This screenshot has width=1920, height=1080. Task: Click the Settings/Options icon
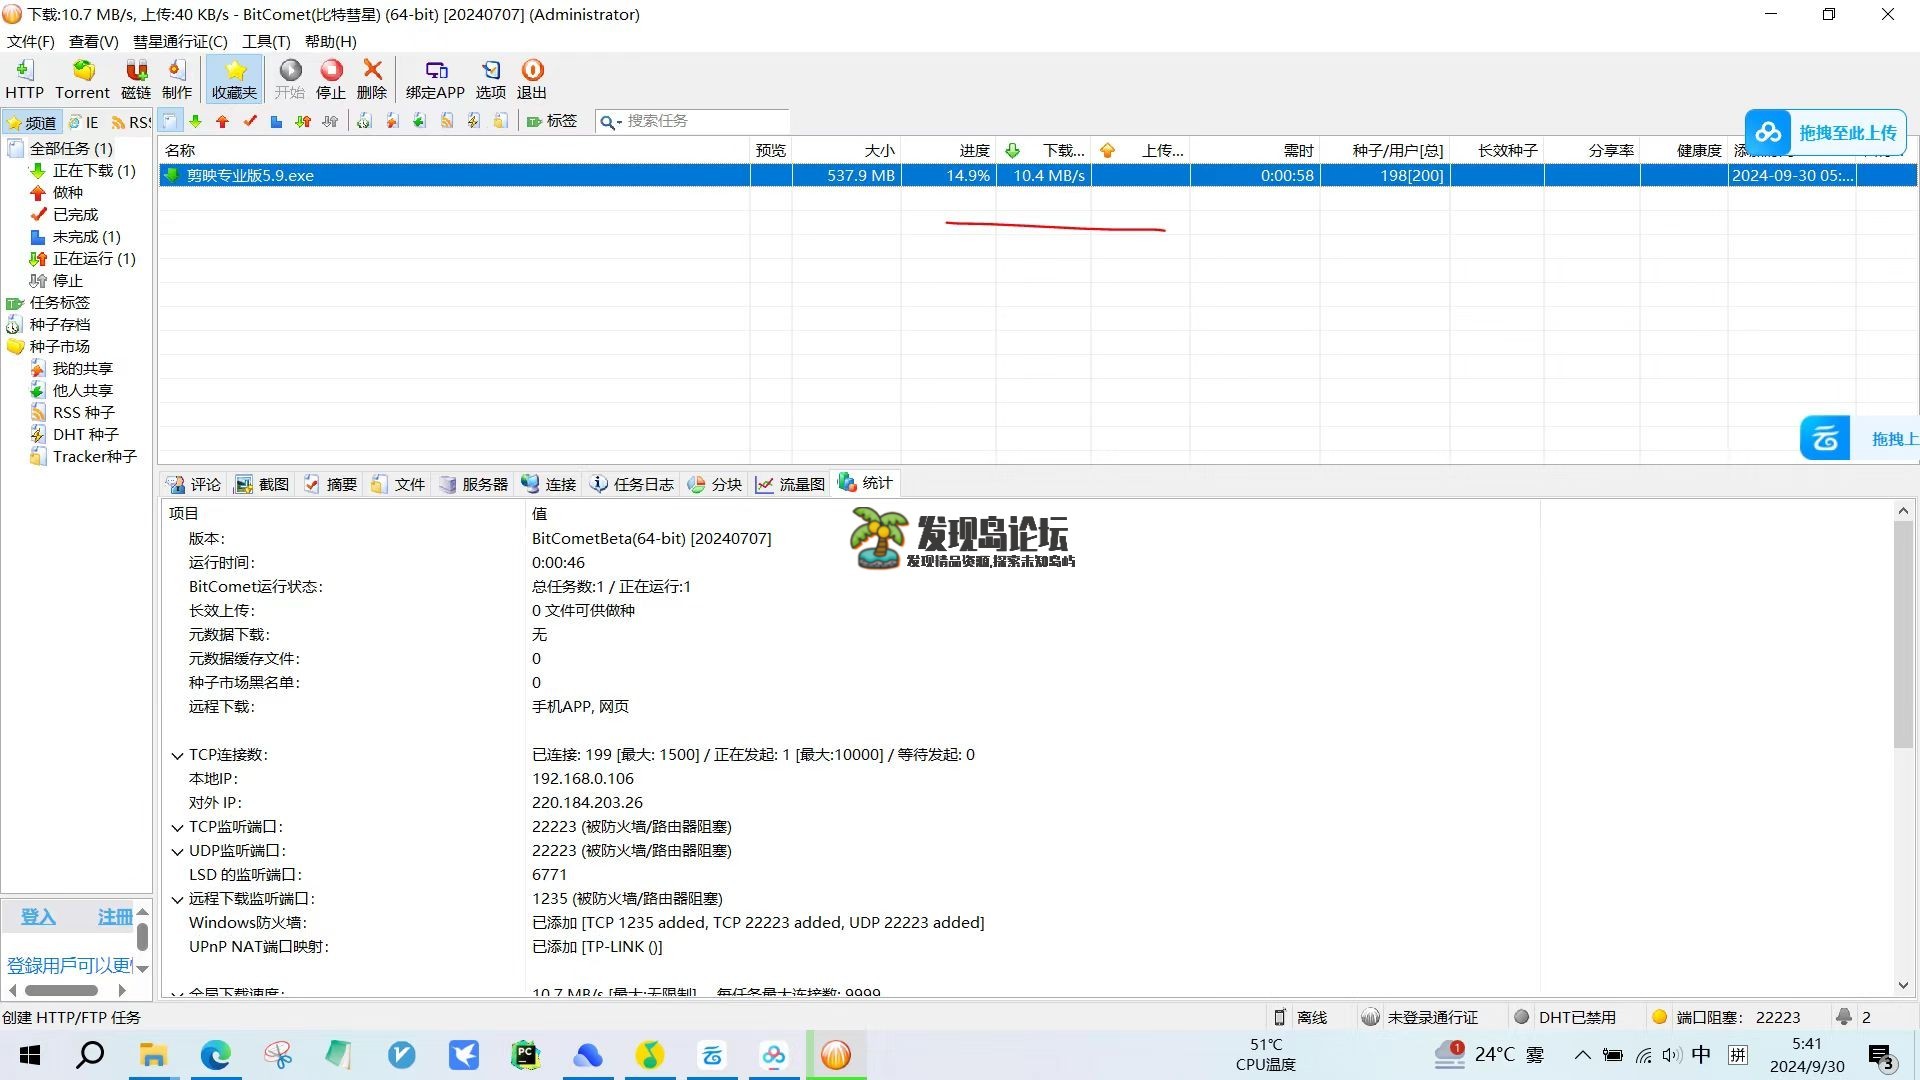(491, 79)
